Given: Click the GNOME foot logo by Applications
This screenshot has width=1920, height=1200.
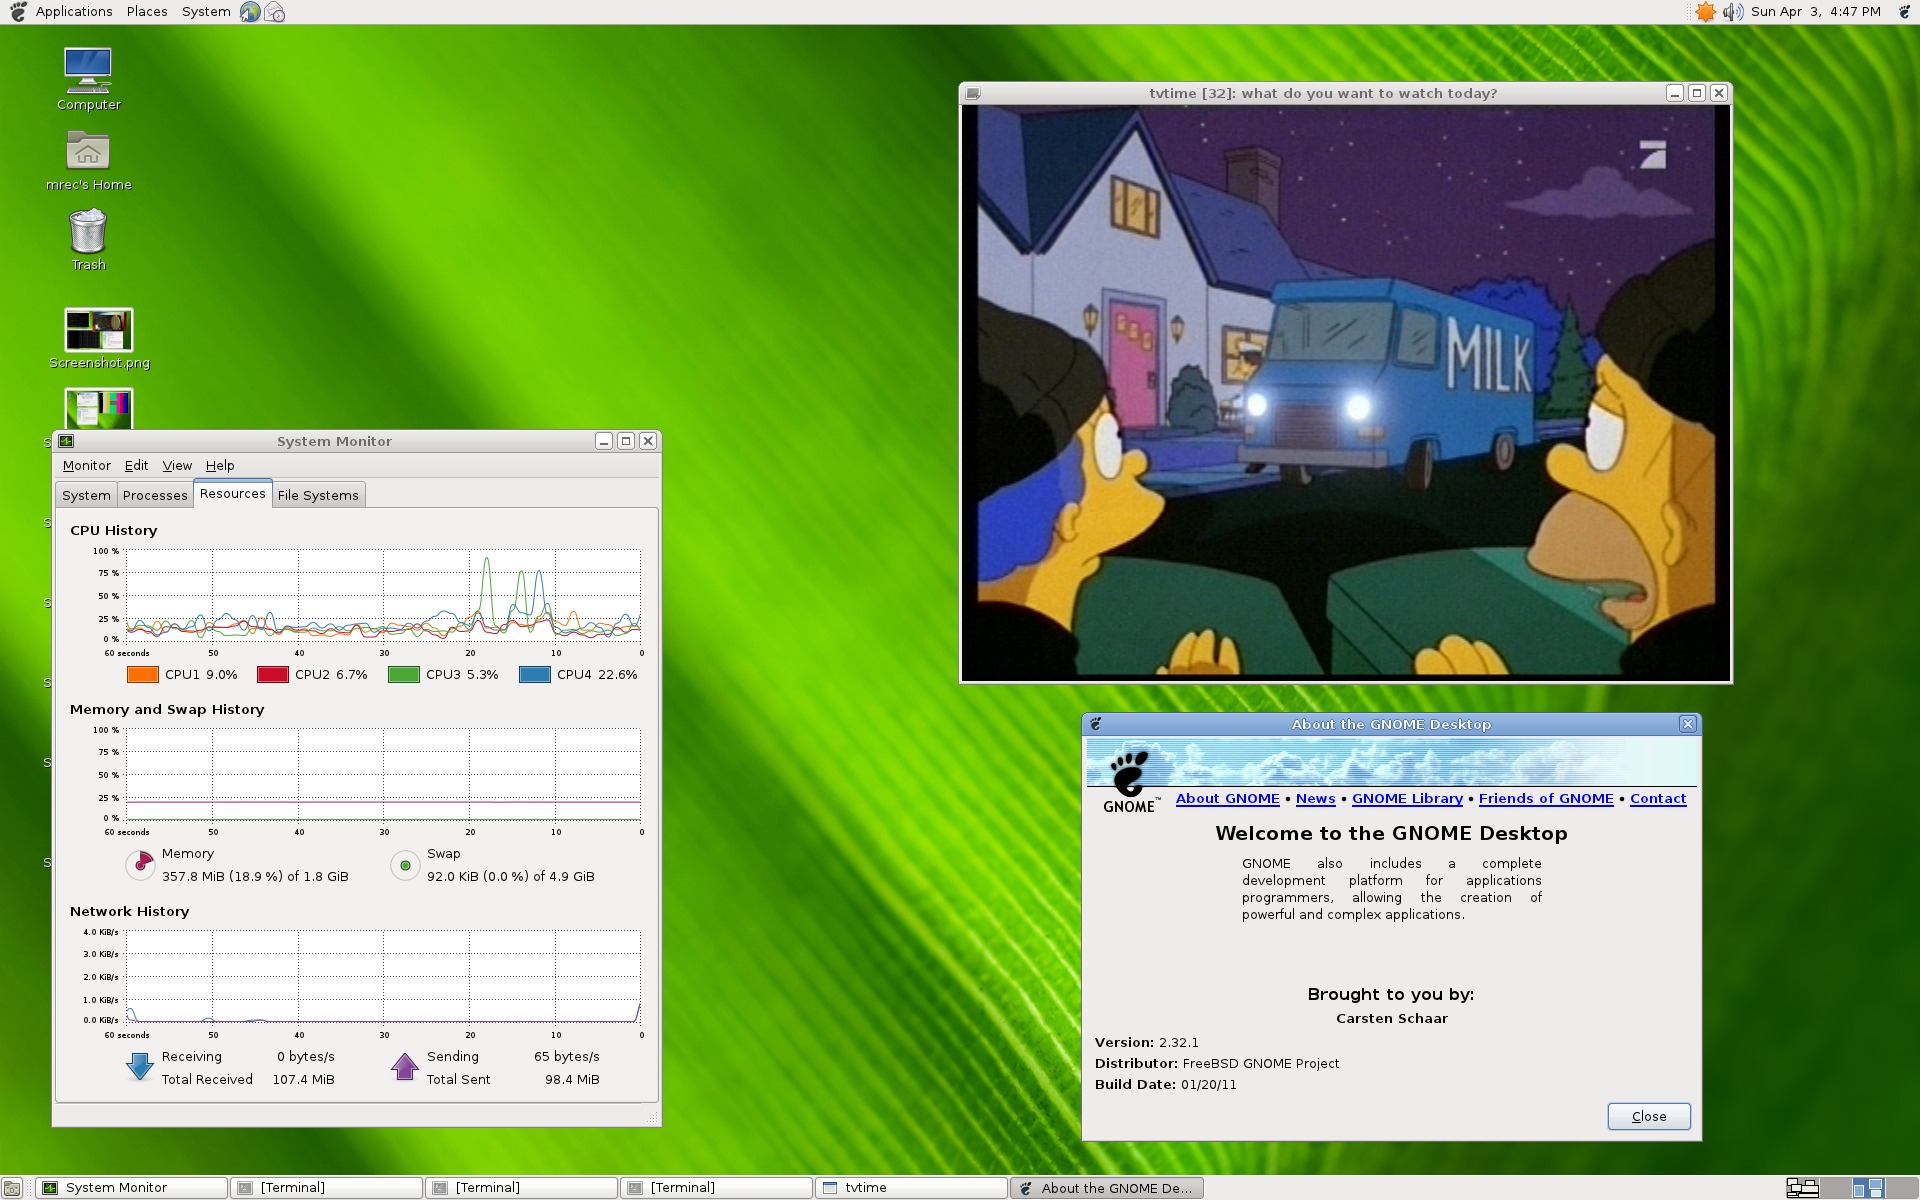Looking at the screenshot, I should tap(18, 12).
